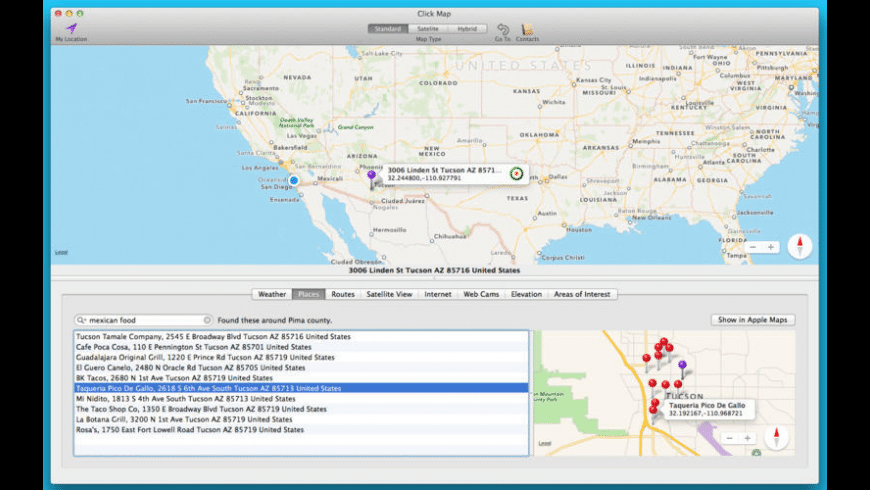Click the My Location arrow icon
Image resolution: width=870 pixels, height=490 pixels.
pyautogui.click(x=71, y=28)
